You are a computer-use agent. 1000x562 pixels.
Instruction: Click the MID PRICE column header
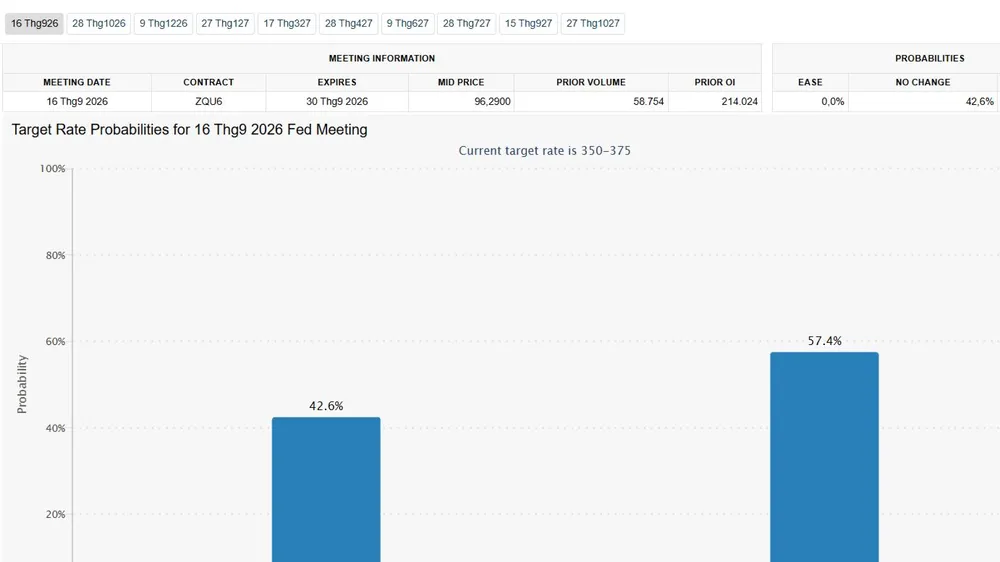coord(461,82)
